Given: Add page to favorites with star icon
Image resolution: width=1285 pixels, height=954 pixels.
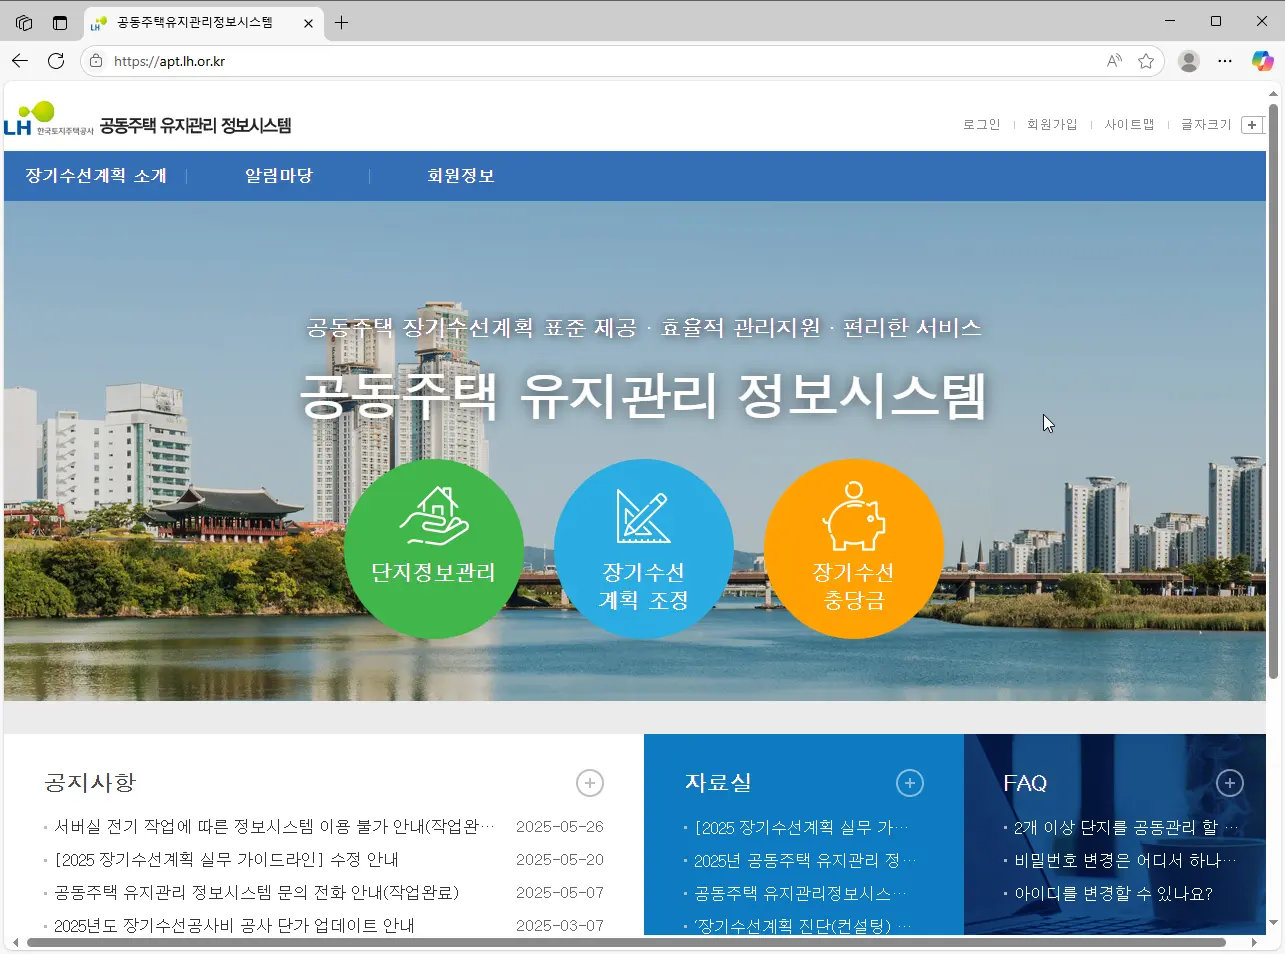Looking at the screenshot, I should click(1146, 61).
